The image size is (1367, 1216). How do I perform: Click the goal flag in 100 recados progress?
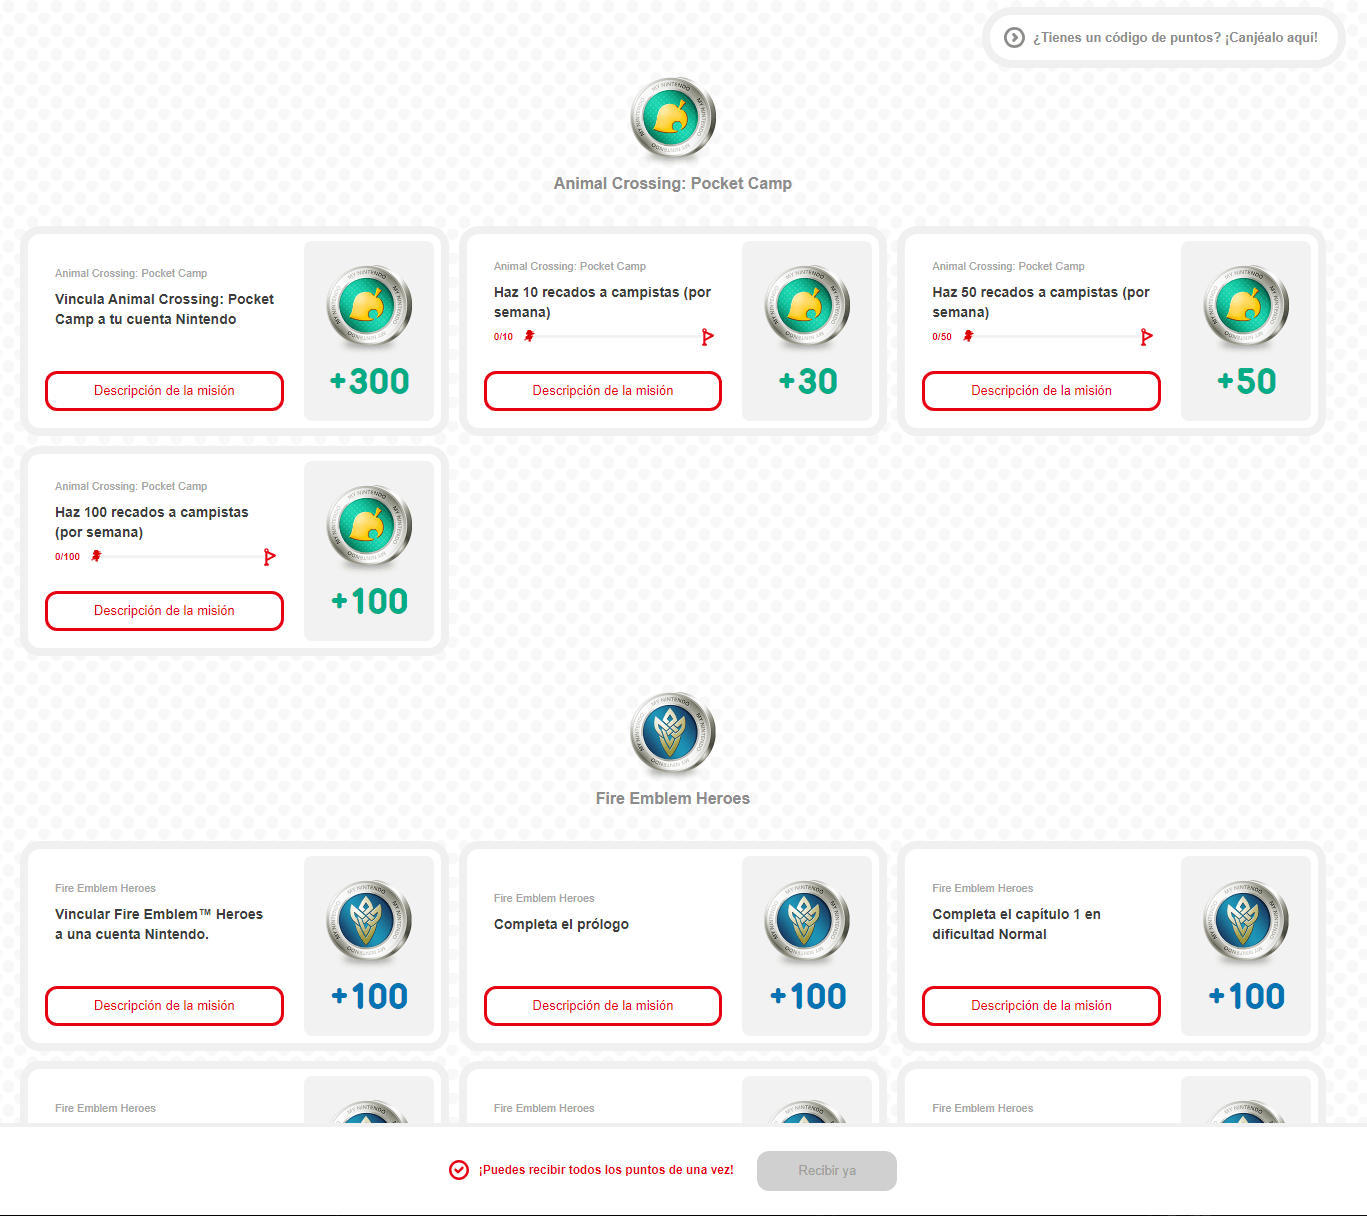click(x=269, y=557)
